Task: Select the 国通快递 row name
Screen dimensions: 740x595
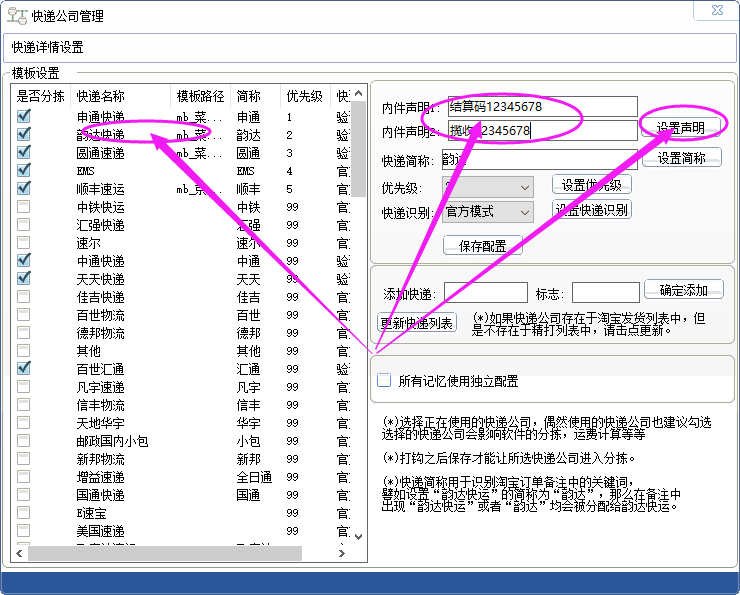Action: (x=101, y=495)
